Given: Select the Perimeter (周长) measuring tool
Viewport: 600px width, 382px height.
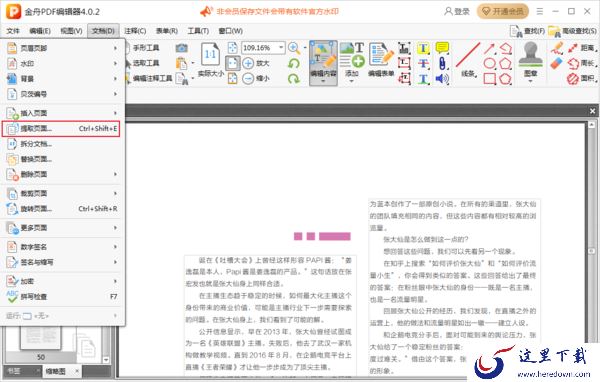Looking at the screenshot, I should [x=582, y=63].
